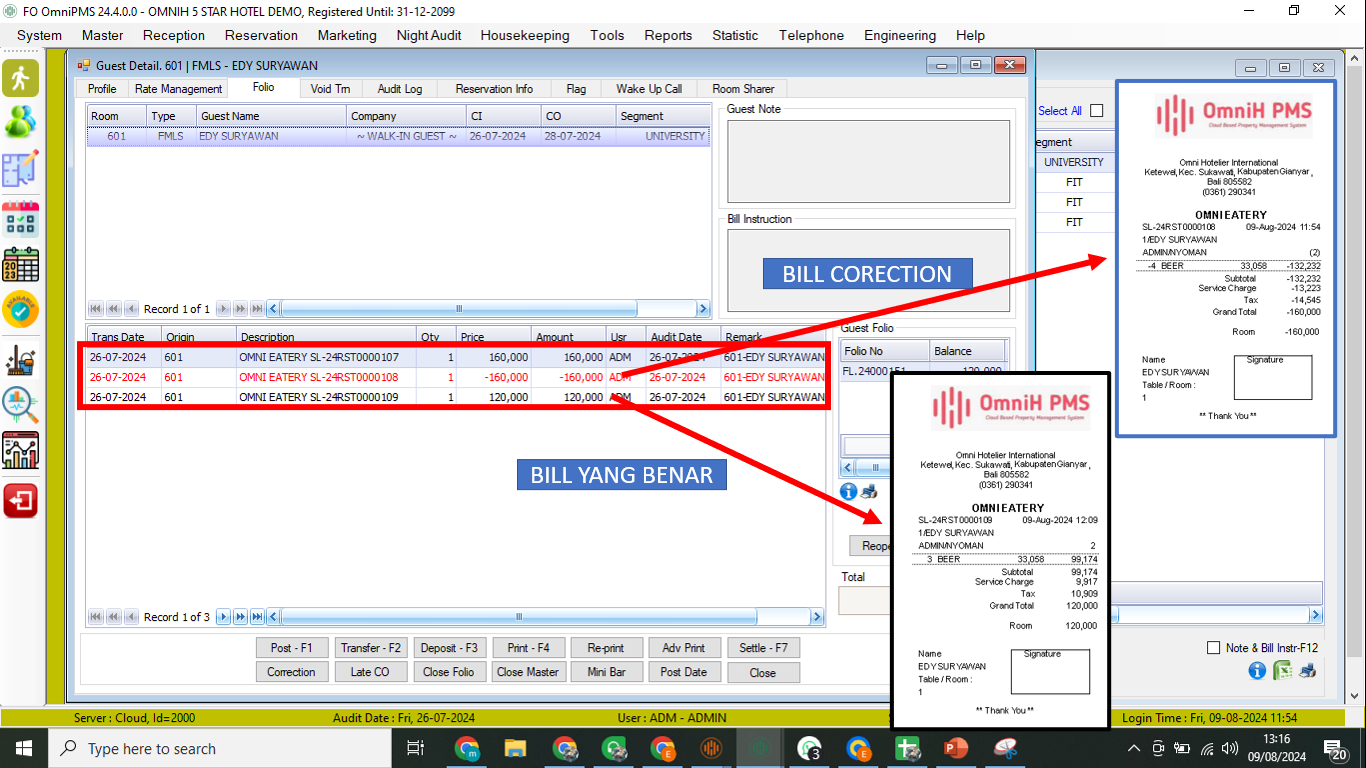
Task: Switch to the Wake Up Call tab
Action: tap(649, 89)
